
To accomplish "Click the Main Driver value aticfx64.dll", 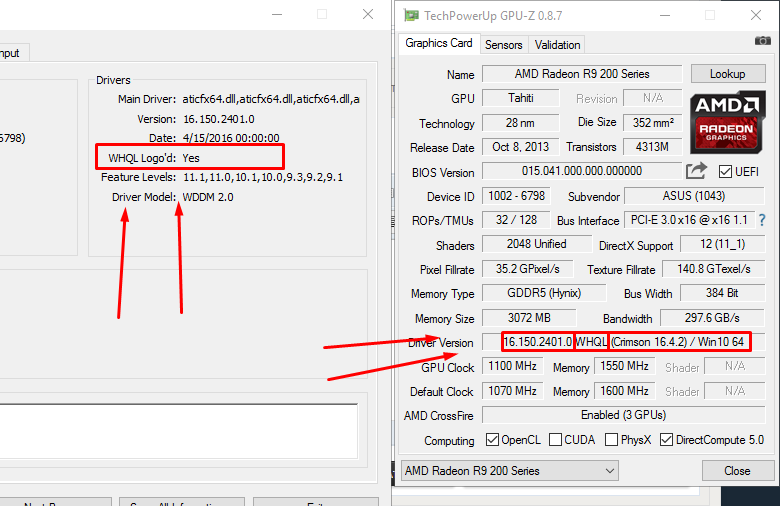I will (271, 99).
